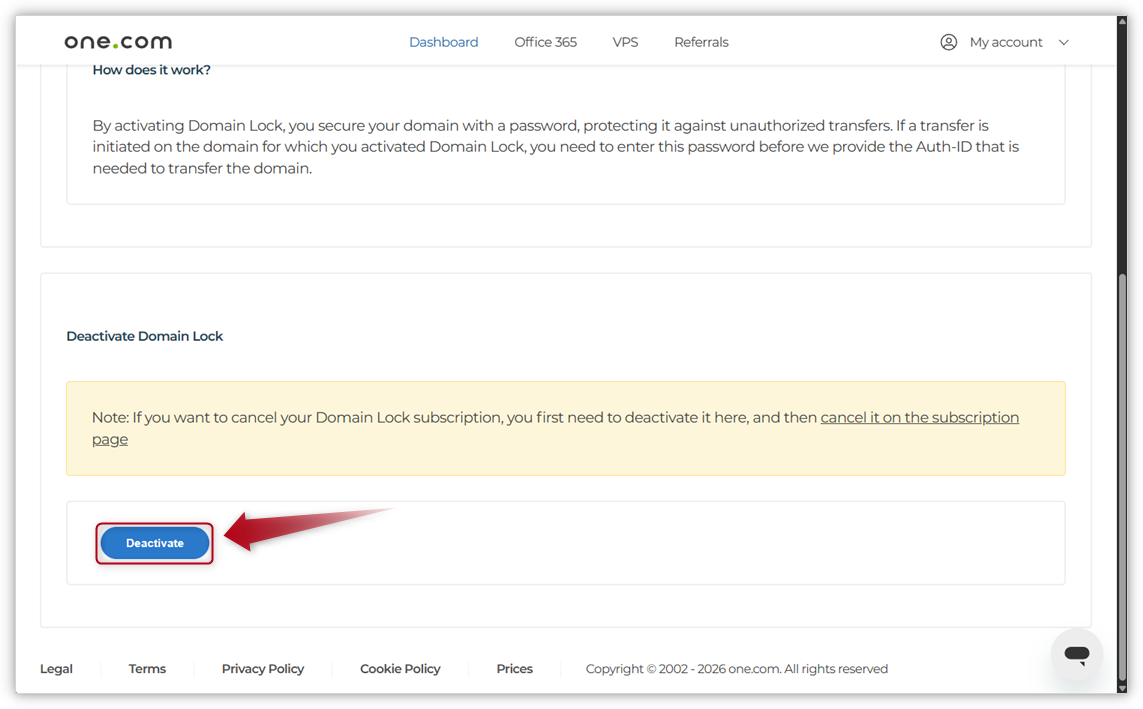Open the Referrals section
This screenshot has height=709, width=1143.
click(x=701, y=42)
